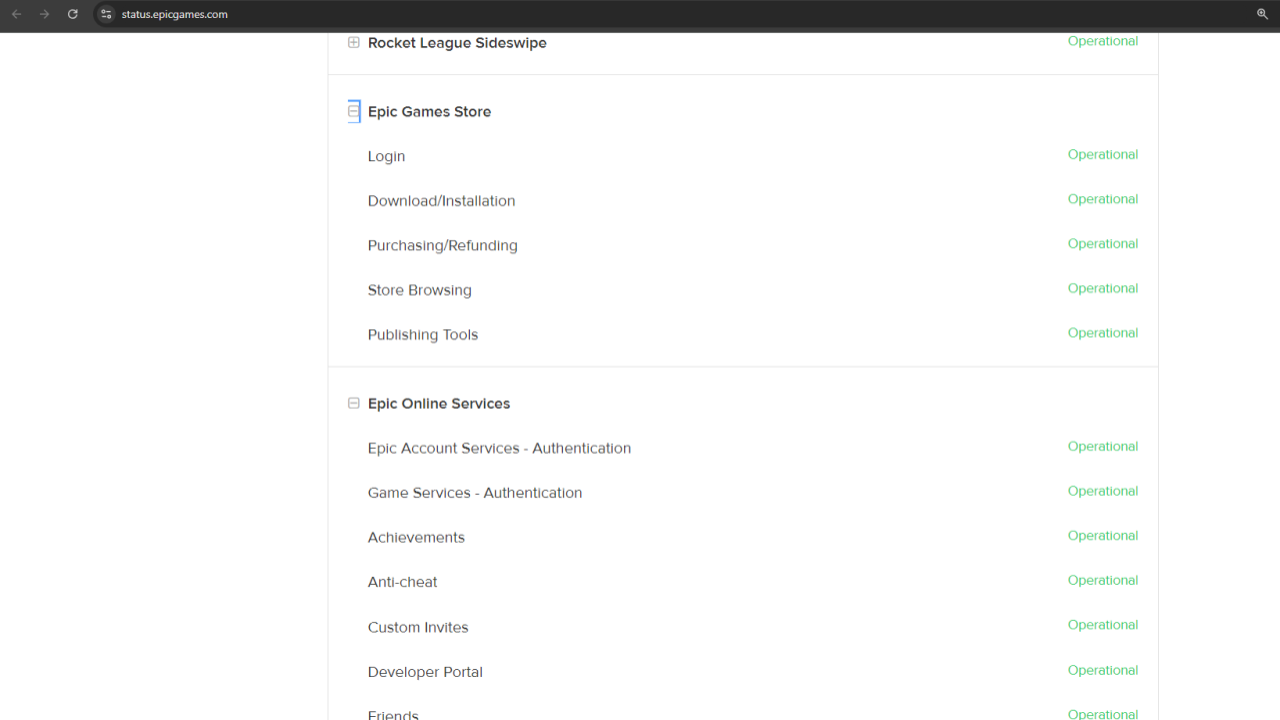
Task: Select the Purchasing/Refunding component
Action: tap(442, 246)
